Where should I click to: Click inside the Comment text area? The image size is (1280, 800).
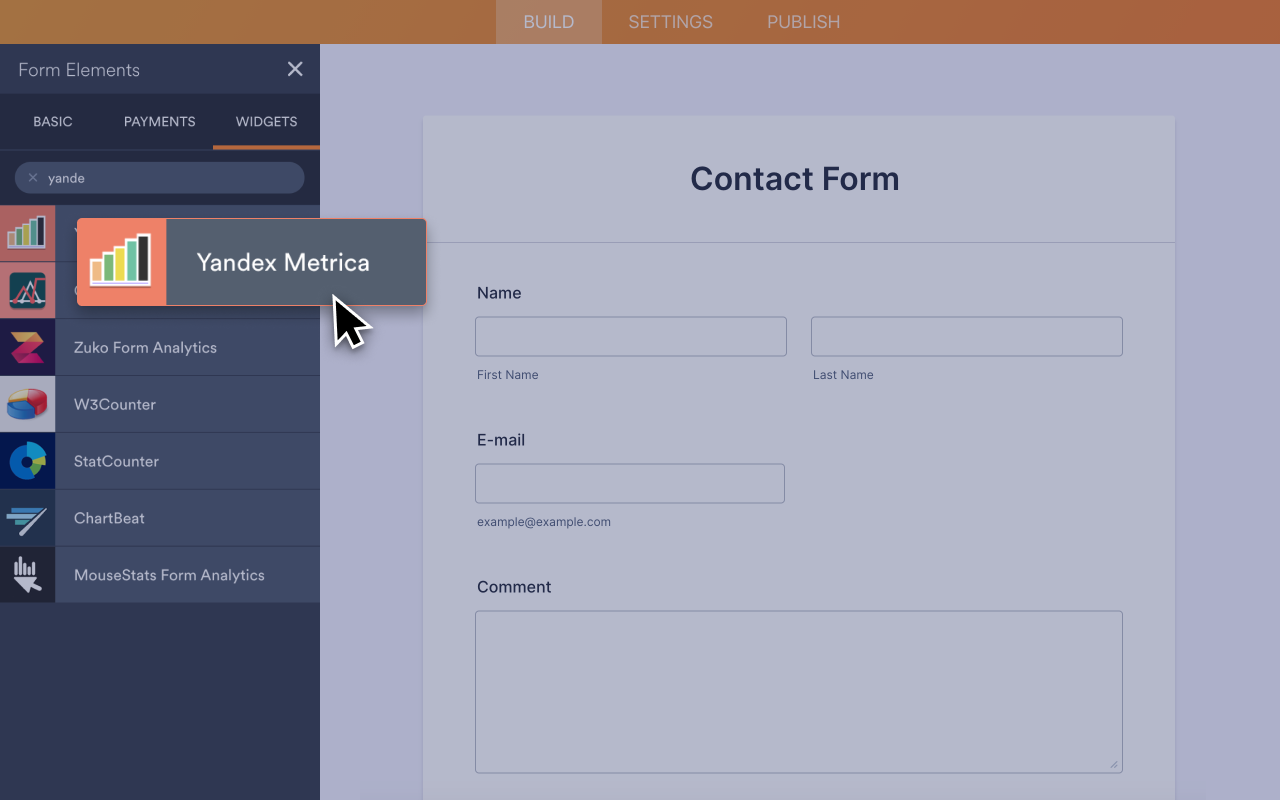(798, 690)
